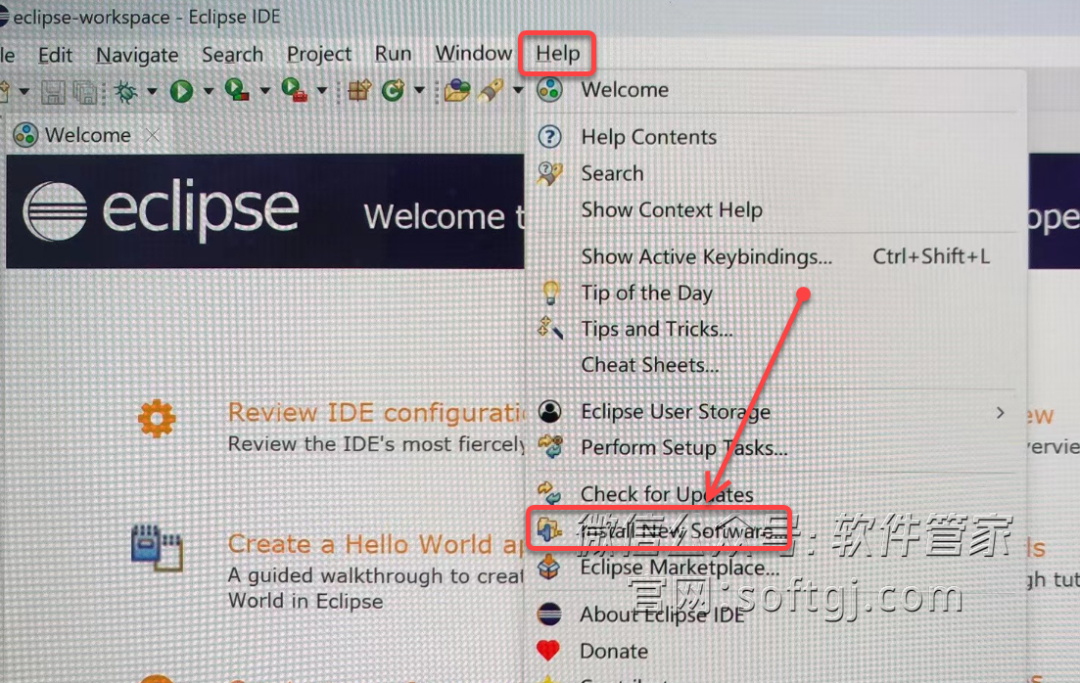
Task: Open the Coverage dropdown arrow
Action: (x=265, y=90)
